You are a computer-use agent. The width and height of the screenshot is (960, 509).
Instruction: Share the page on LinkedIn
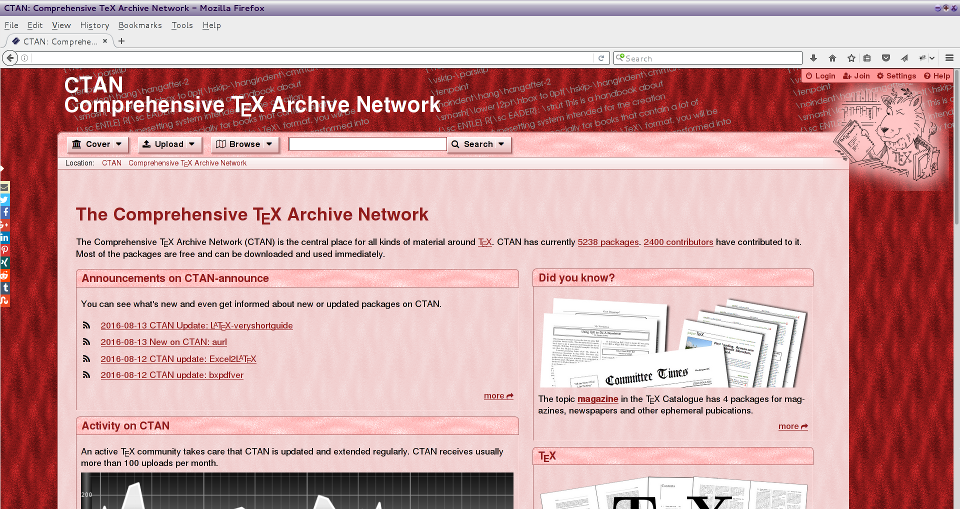[4, 238]
